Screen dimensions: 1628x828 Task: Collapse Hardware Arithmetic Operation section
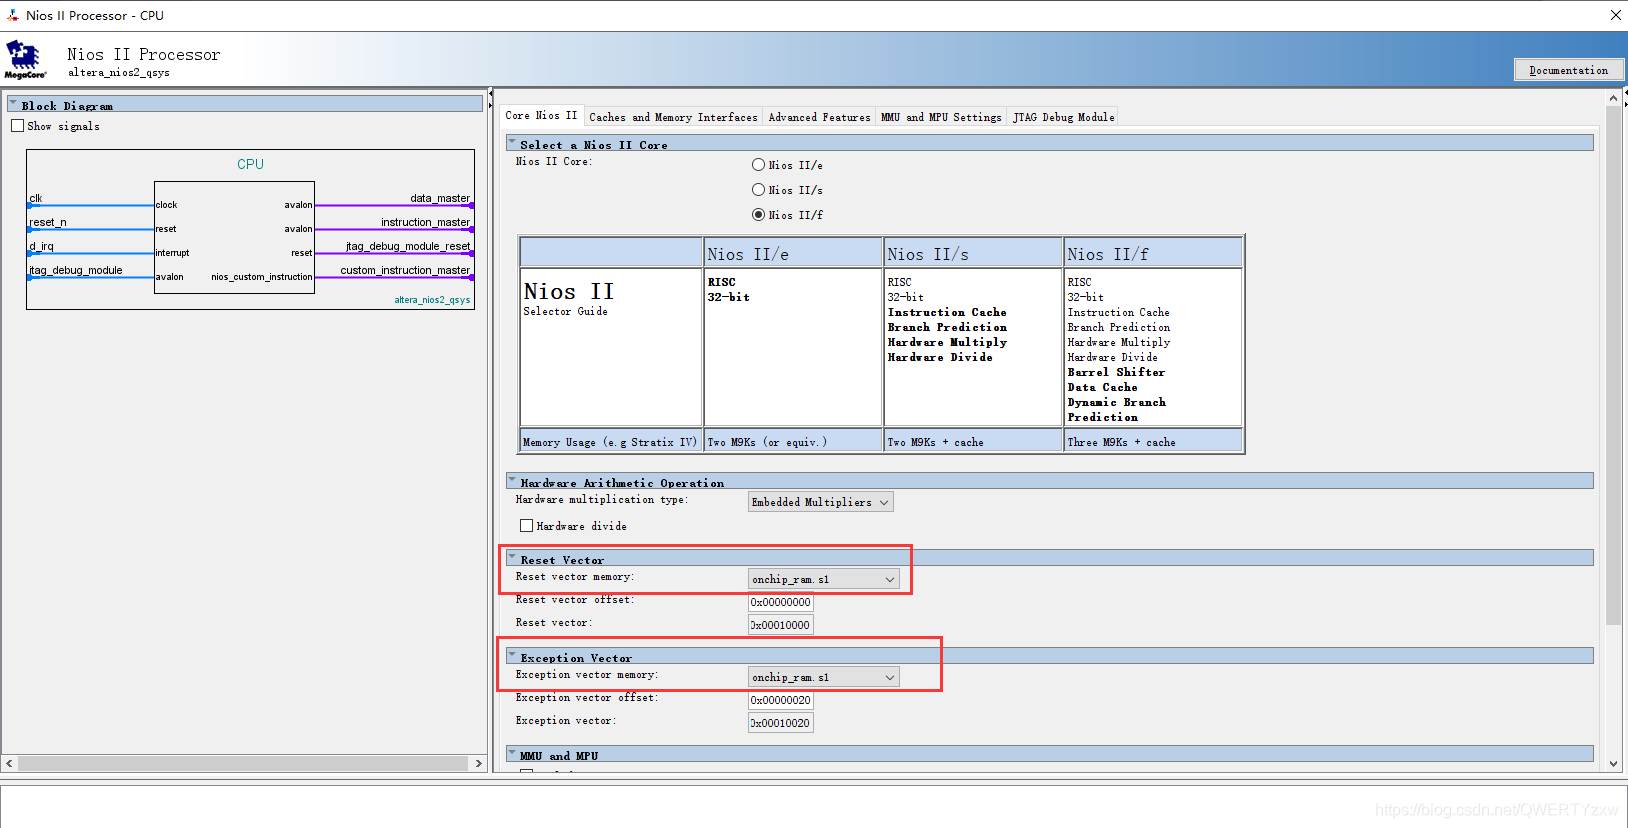512,482
